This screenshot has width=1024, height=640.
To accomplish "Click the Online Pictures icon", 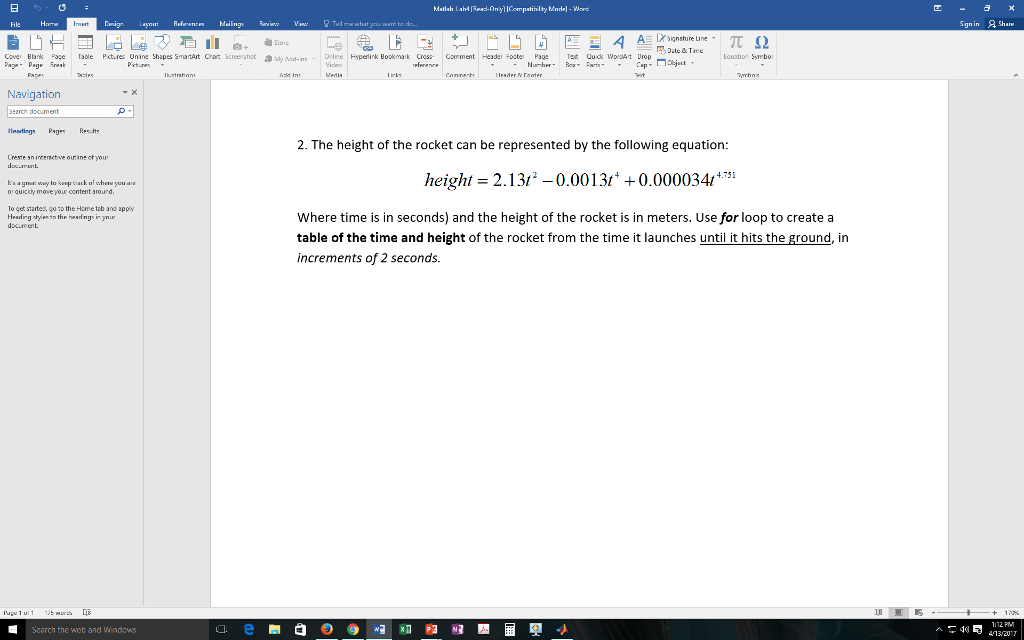I will (x=138, y=51).
